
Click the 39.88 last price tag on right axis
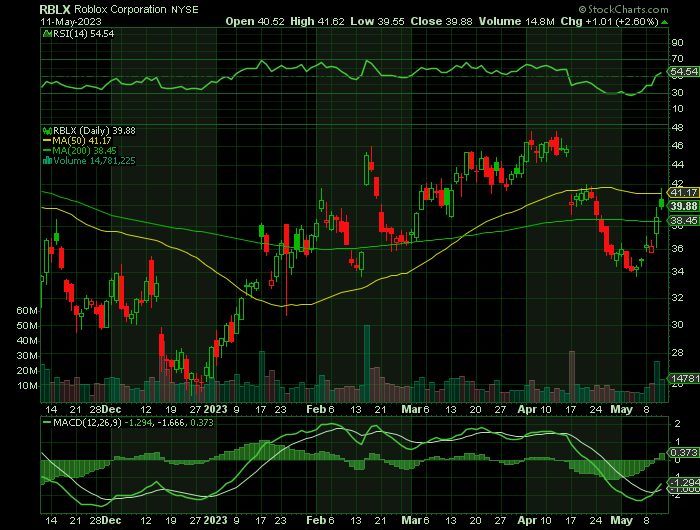[684, 206]
